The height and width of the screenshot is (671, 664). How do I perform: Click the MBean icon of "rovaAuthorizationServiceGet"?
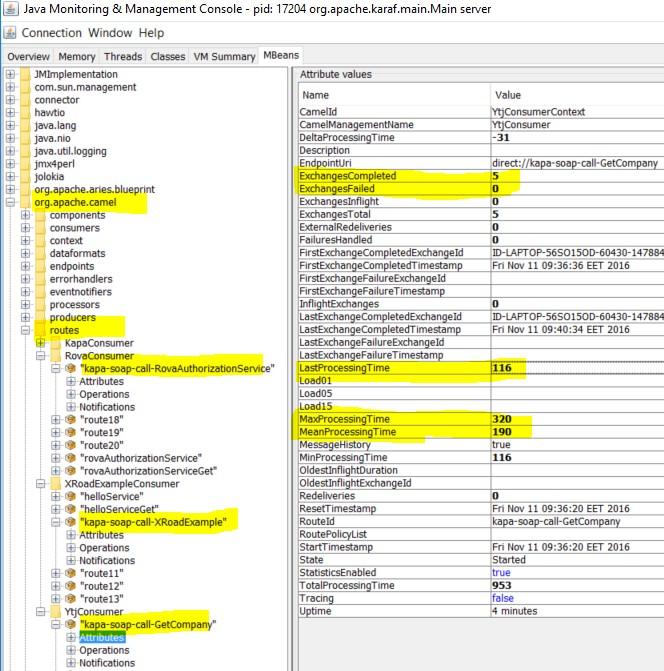pos(71,471)
